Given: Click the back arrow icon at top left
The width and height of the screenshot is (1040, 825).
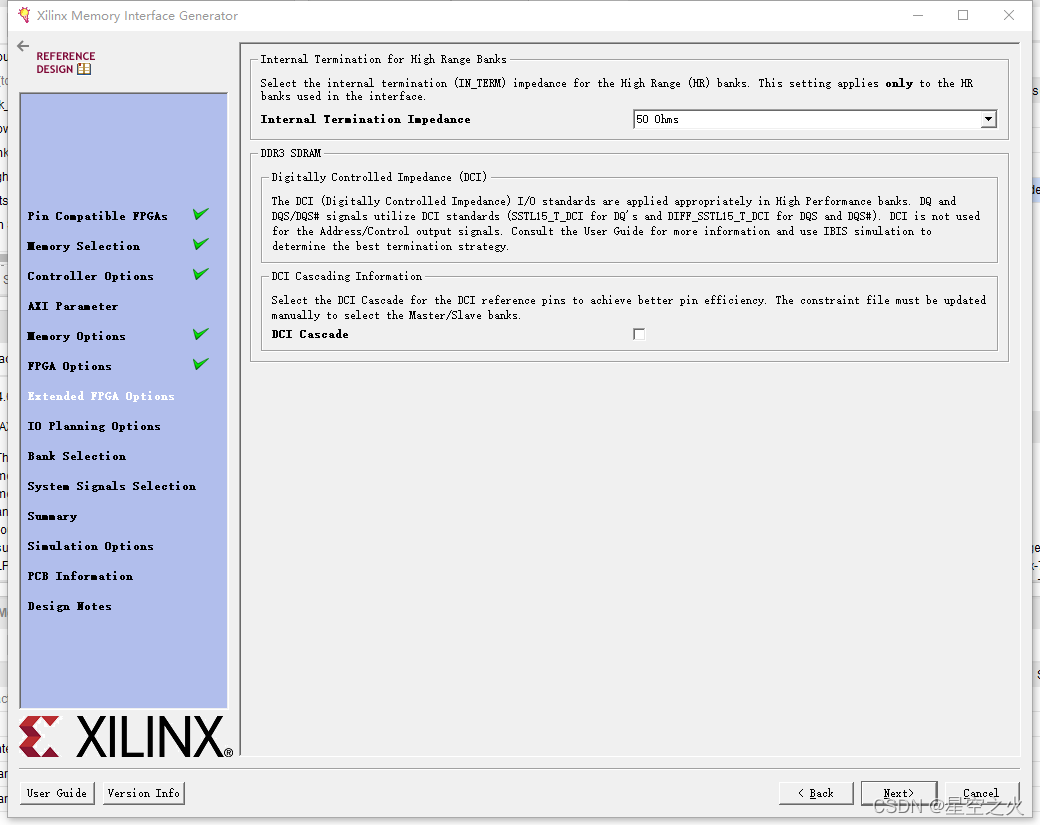Looking at the screenshot, I should pyautogui.click(x=23, y=46).
